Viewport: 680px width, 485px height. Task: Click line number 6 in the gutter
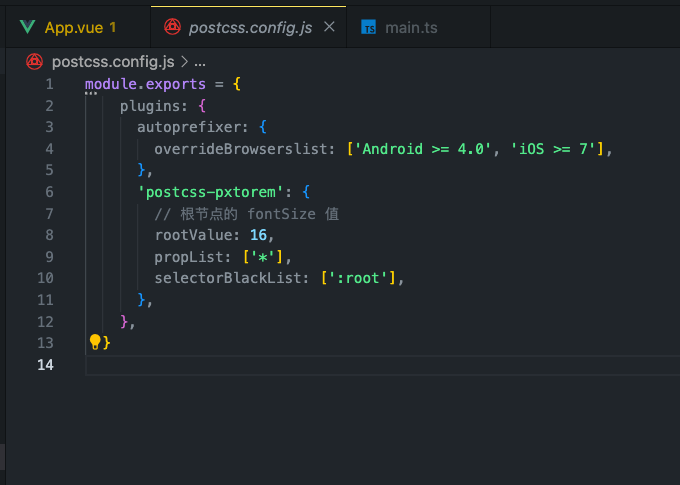tap(49, 192)
